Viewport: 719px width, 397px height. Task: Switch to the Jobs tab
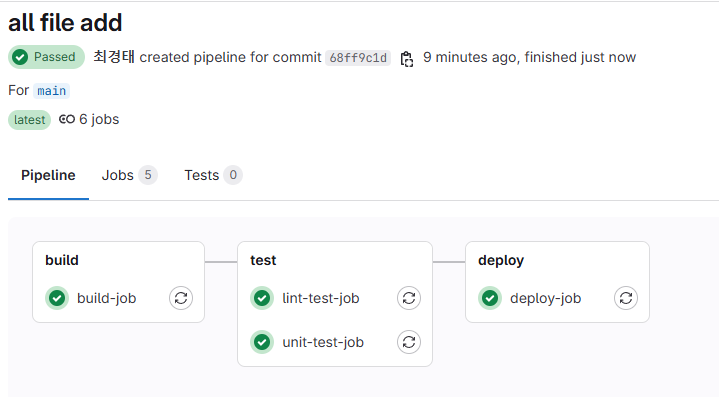pyautogui.click(x=129, y=175)
